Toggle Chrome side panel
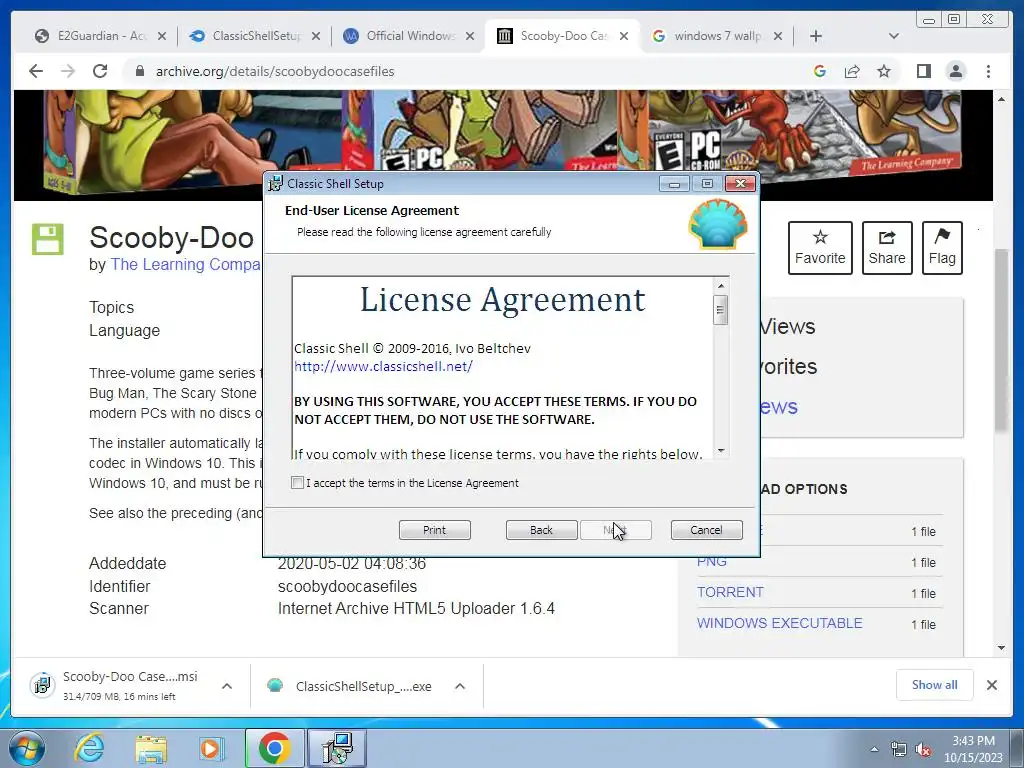1024x768 pixels. (923, 71)
